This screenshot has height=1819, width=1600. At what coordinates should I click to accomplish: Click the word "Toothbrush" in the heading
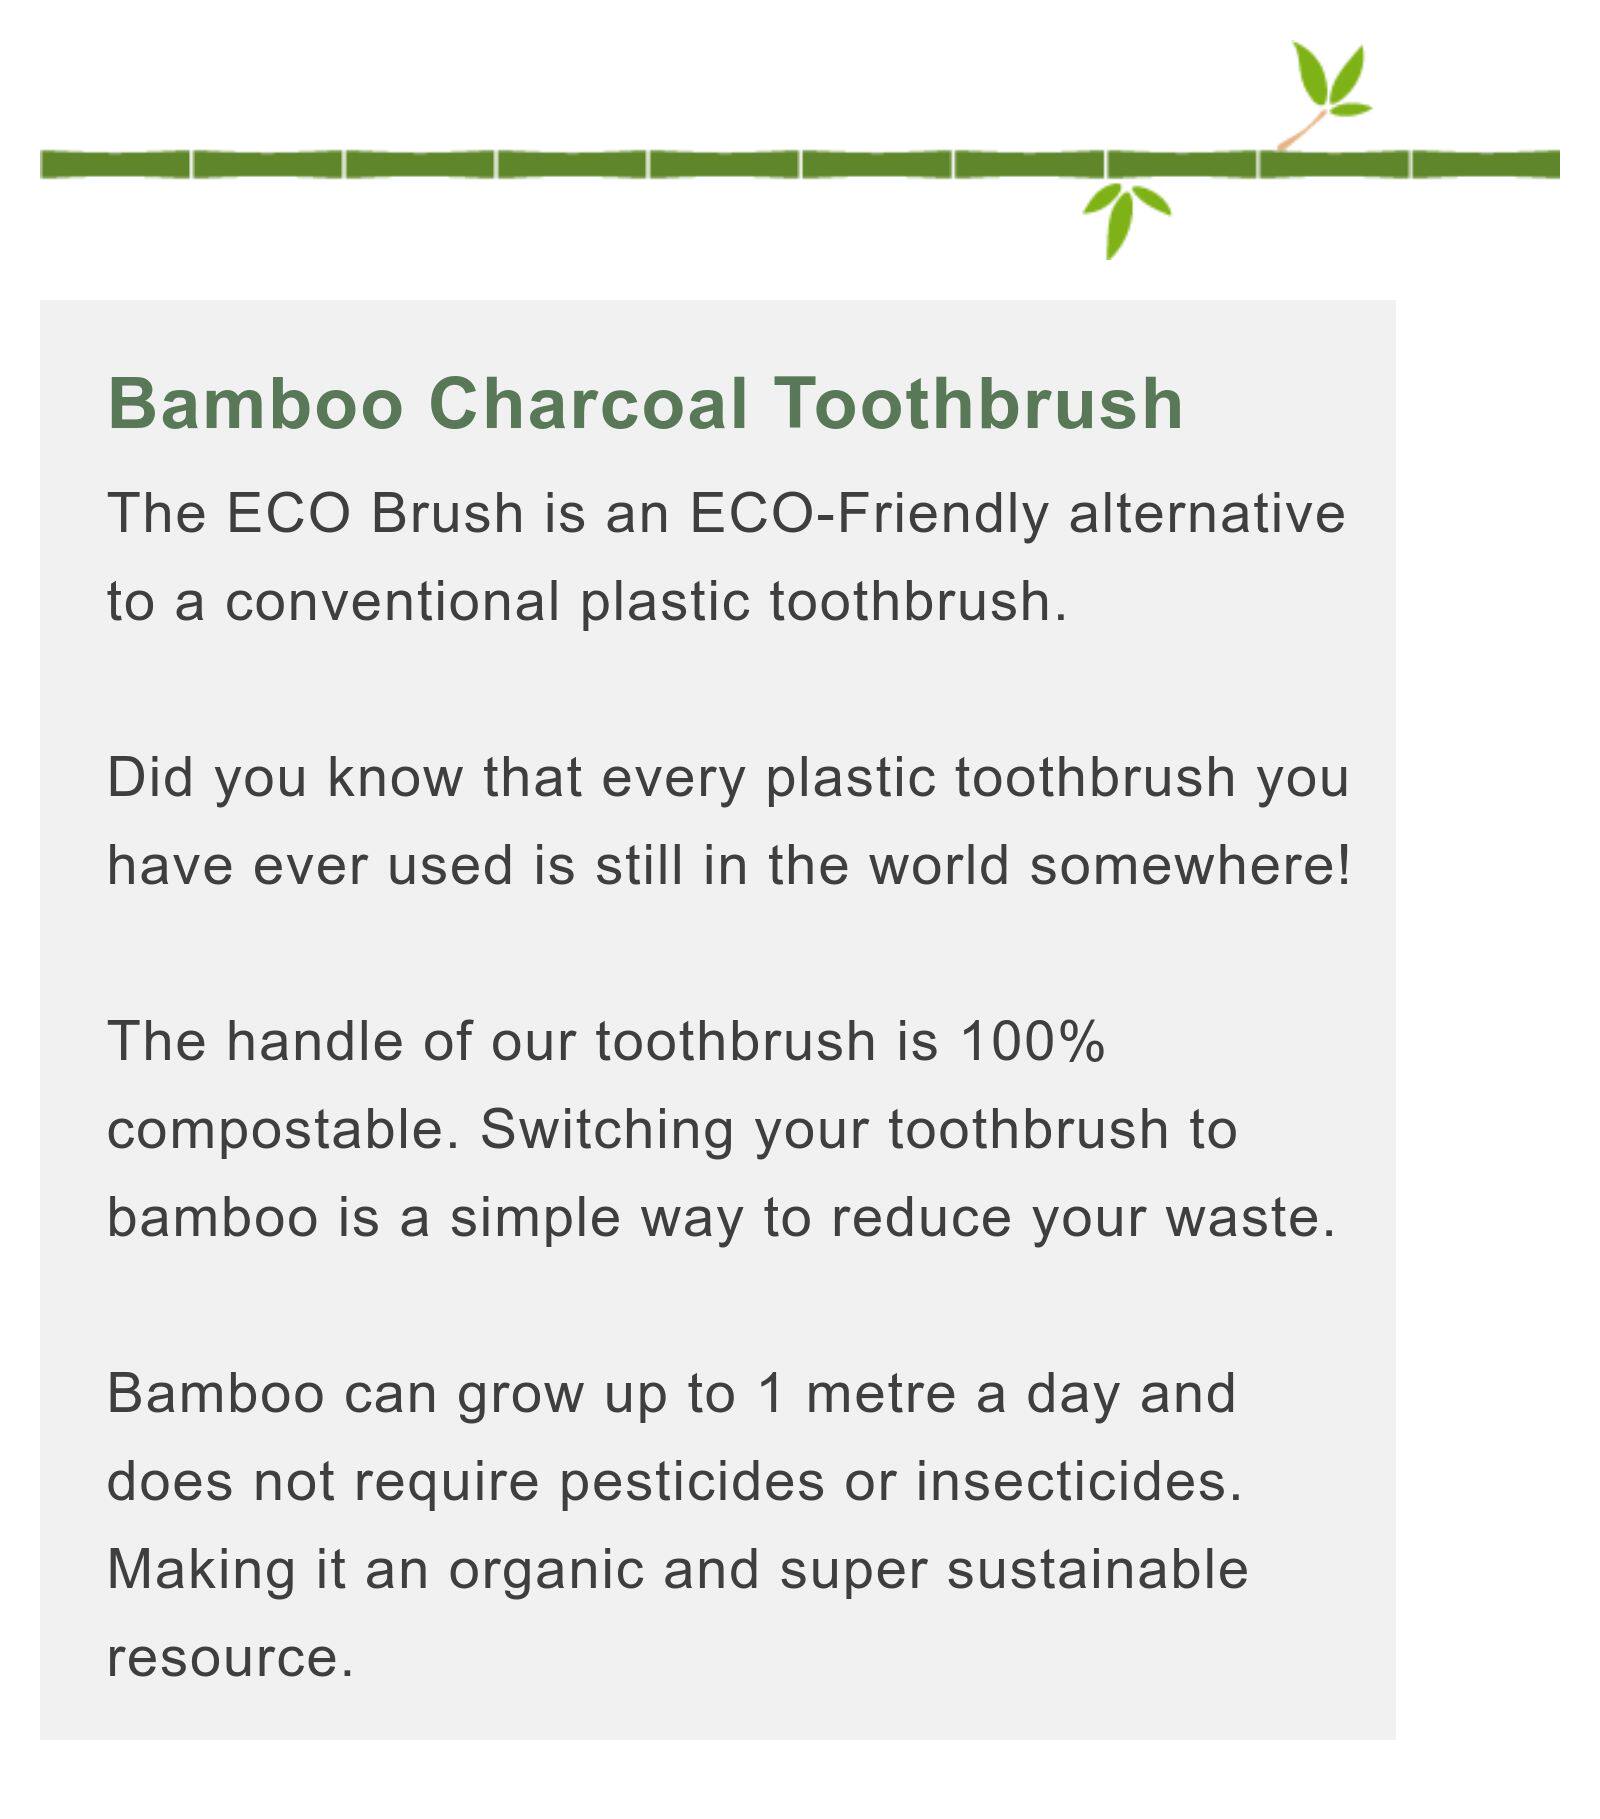(x=979, y=404)
